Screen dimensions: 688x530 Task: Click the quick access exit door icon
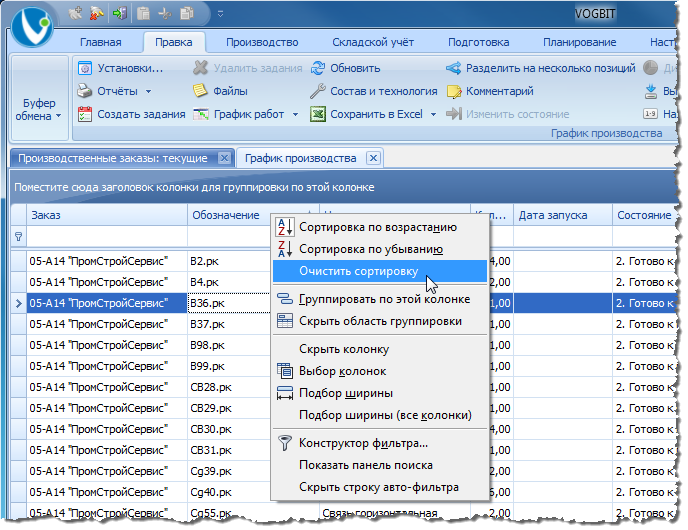tap(120, 14)
